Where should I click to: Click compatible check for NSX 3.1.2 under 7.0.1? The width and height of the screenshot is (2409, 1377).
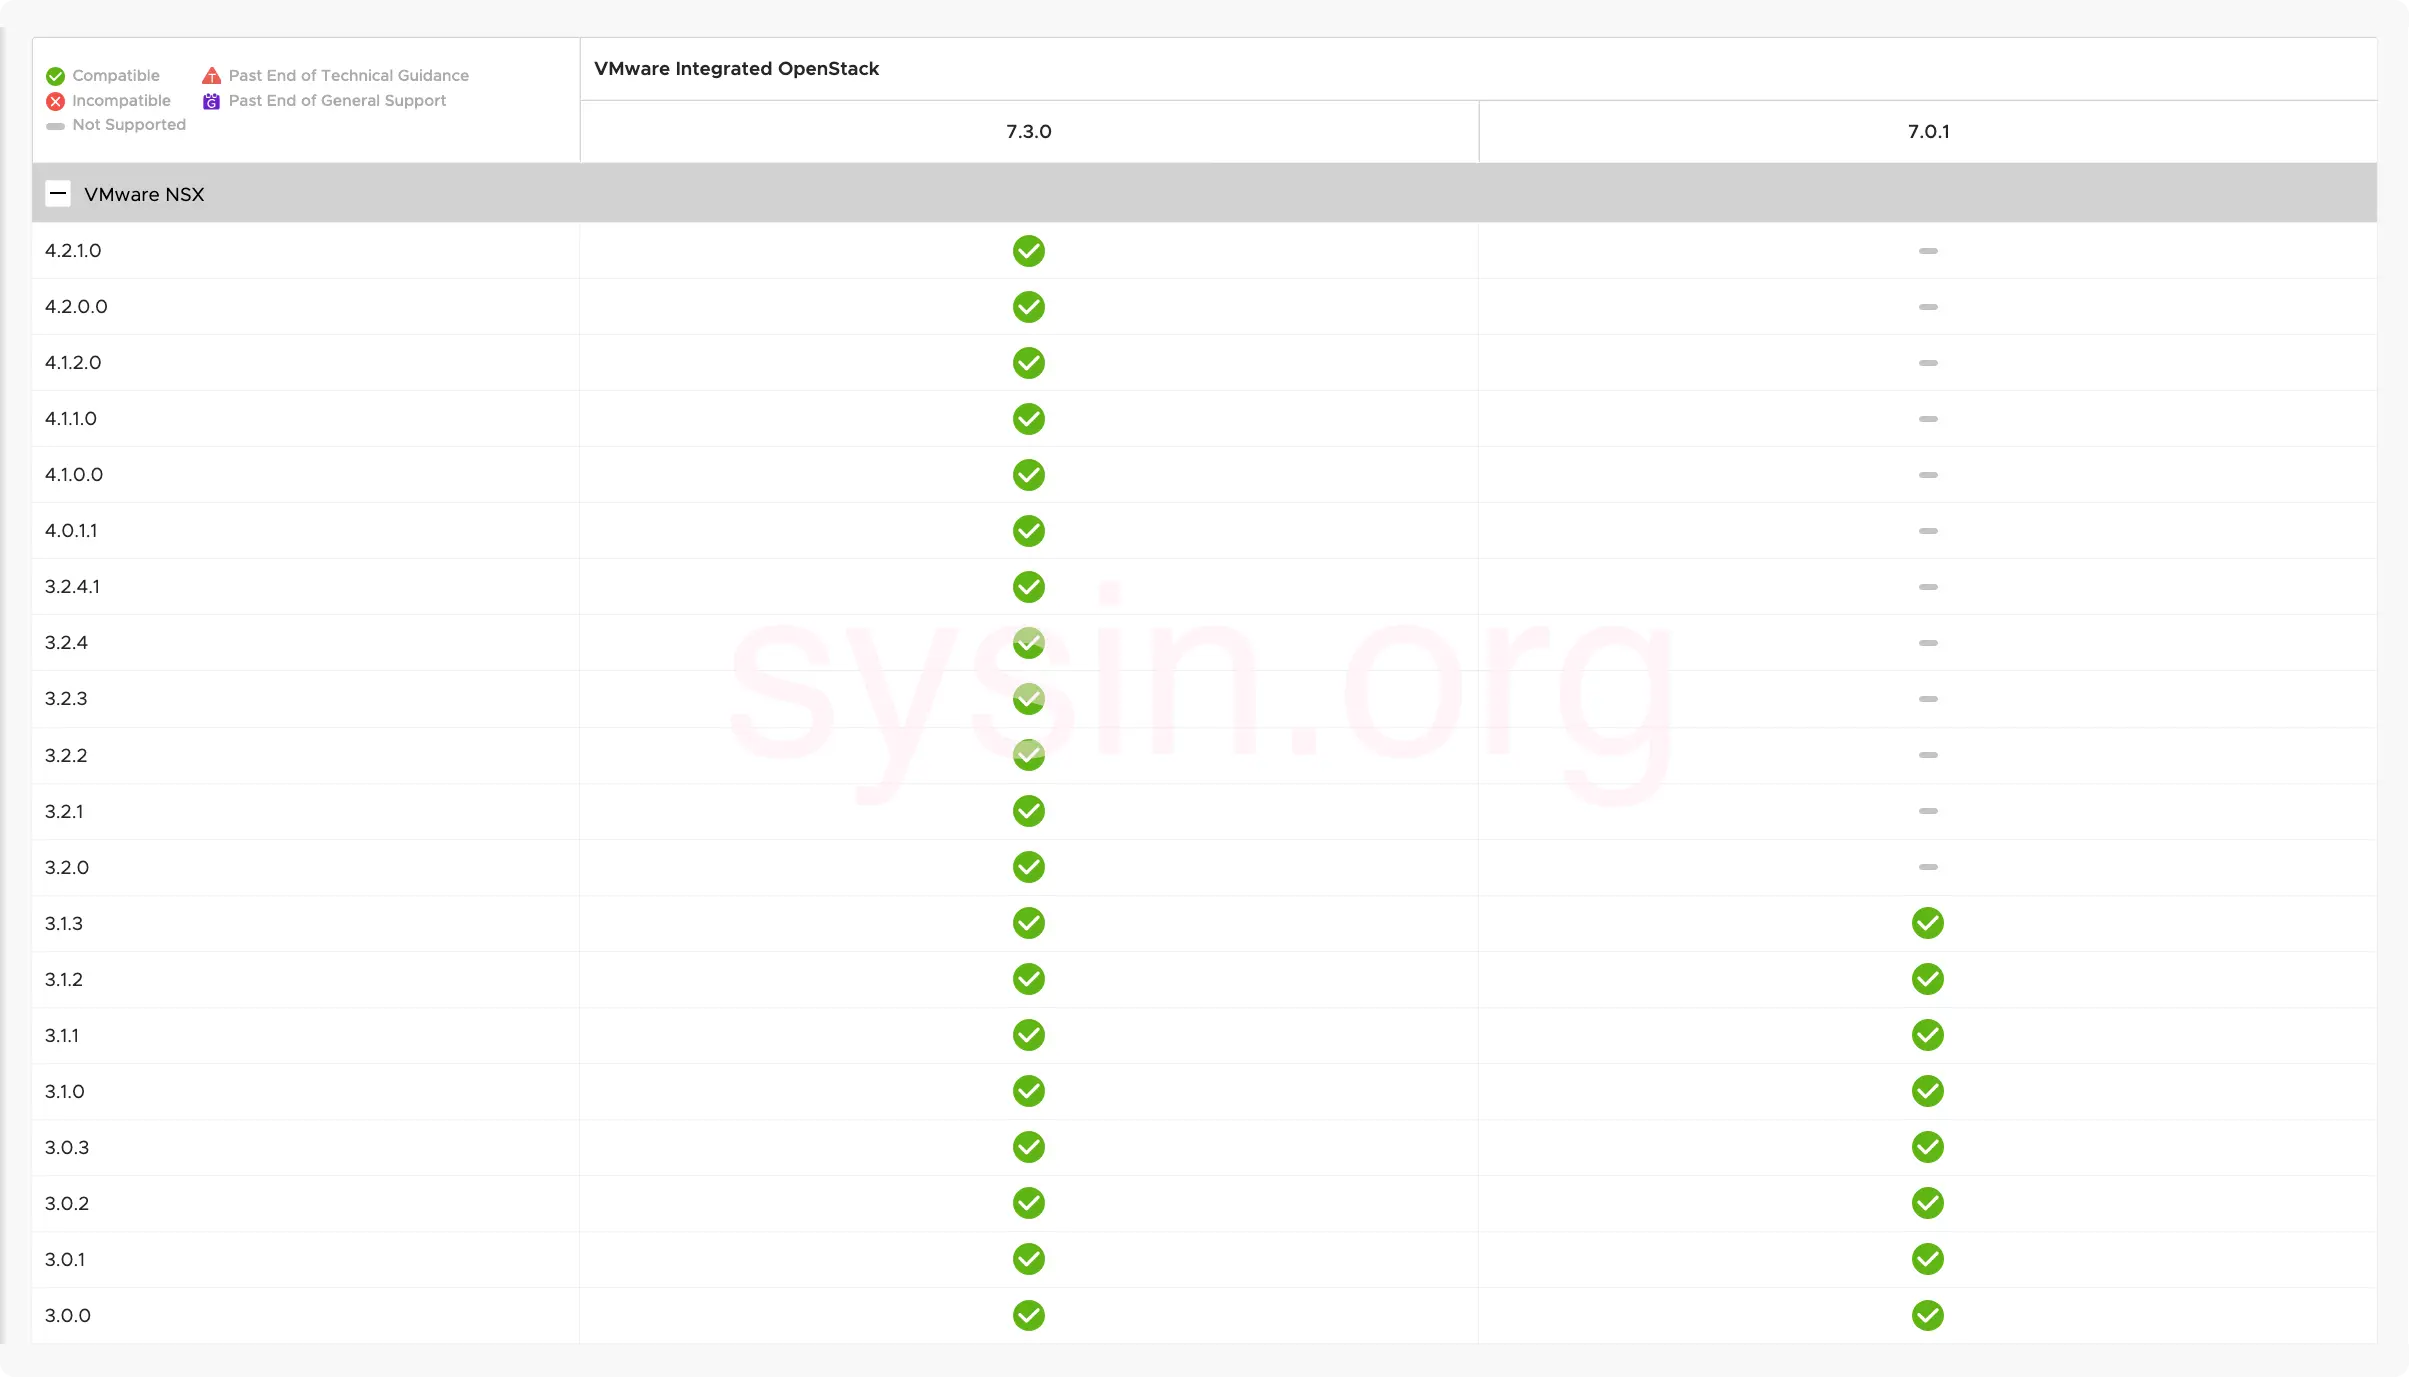[x=1927, y=979]
